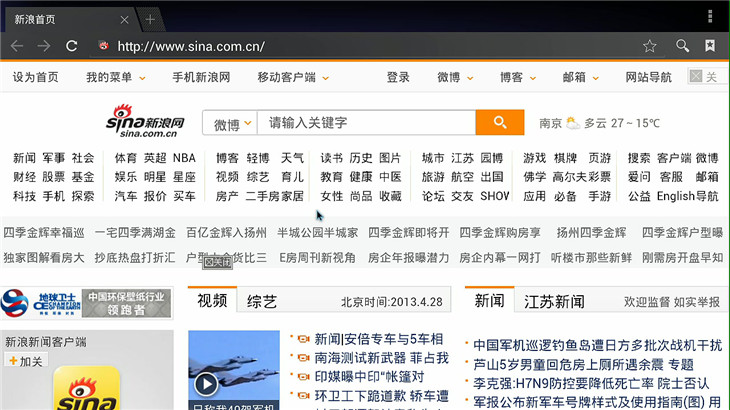Image resolution: width=730 pixels, height=410 pixels.
Task: Open video news 新闻|安倍专车与5车相
Action: click(x=379, y=339)
